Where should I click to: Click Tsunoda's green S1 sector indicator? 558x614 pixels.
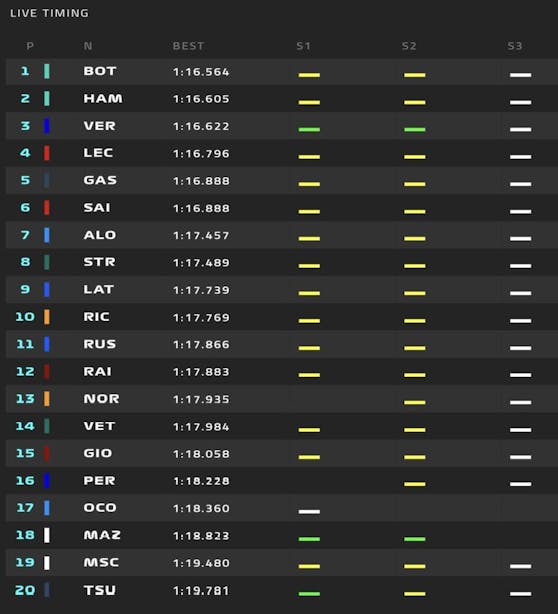[x=309, y=594]
